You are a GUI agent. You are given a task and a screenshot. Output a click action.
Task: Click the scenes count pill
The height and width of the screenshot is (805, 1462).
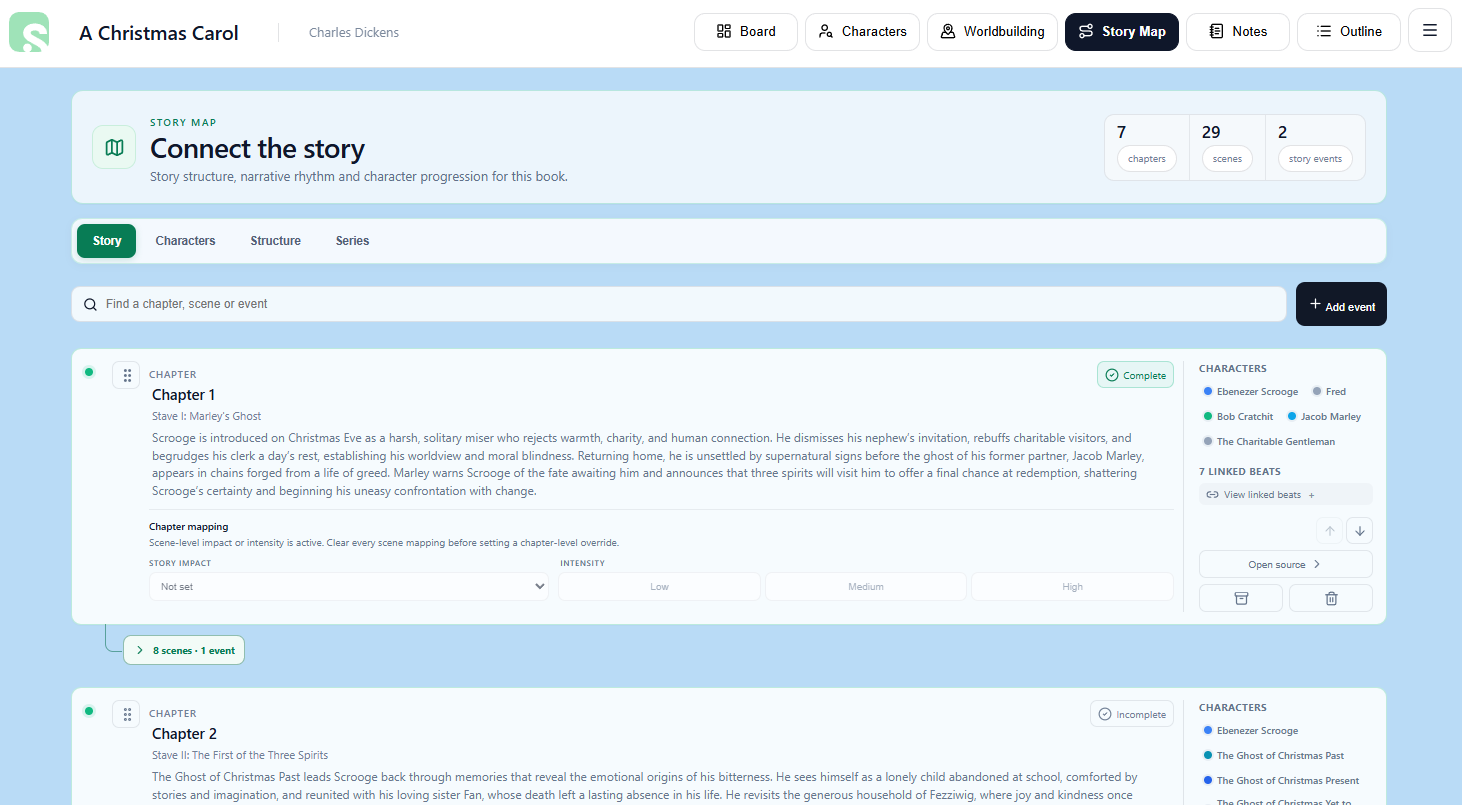click(1227, 159)
